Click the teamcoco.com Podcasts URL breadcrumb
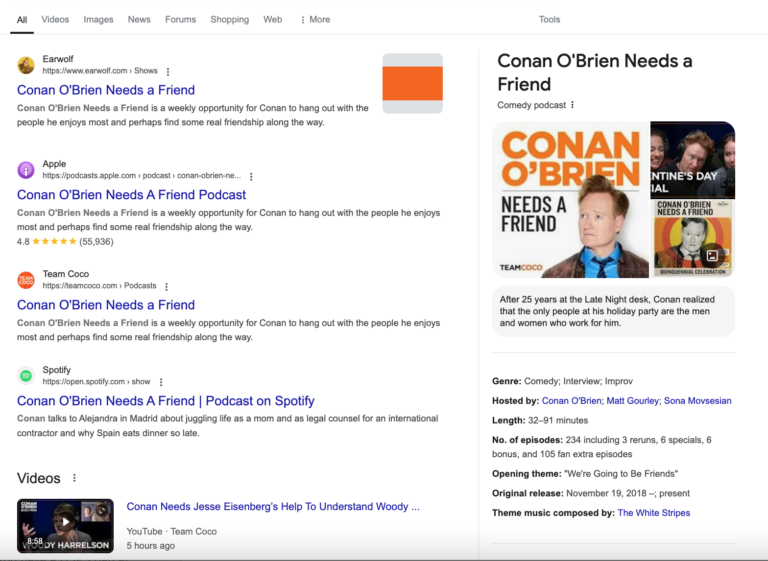The height and width of the screenshot is (561, 768). (99, 286)
